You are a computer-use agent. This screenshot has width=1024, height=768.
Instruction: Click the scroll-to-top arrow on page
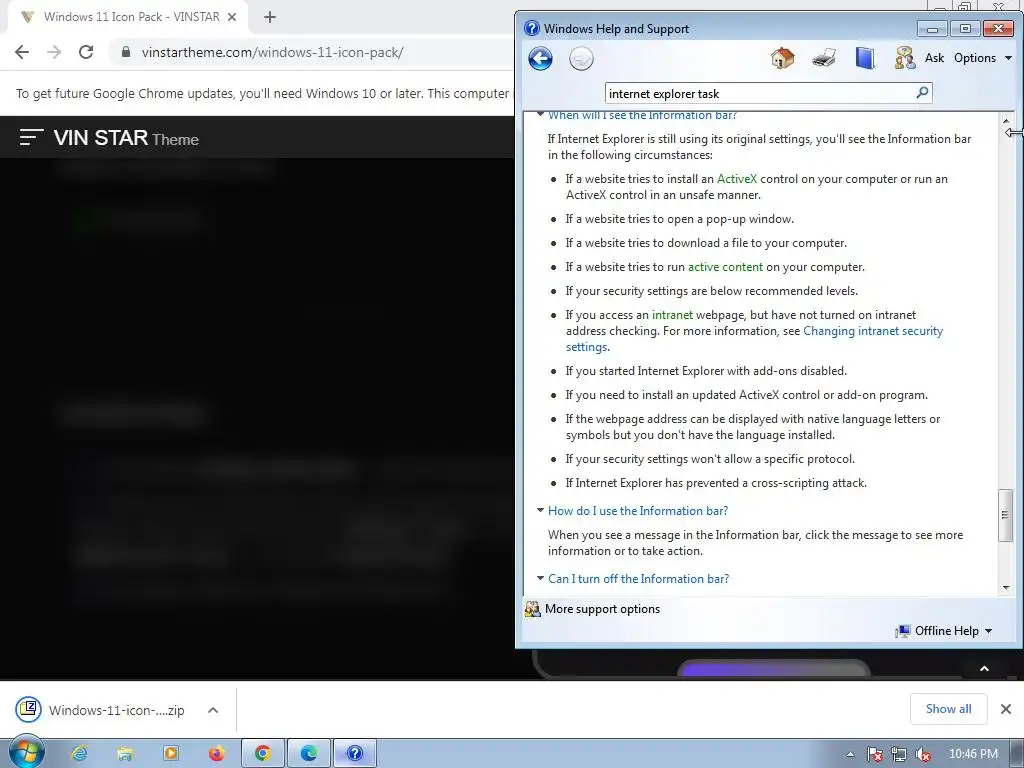(x=984, y=668)
